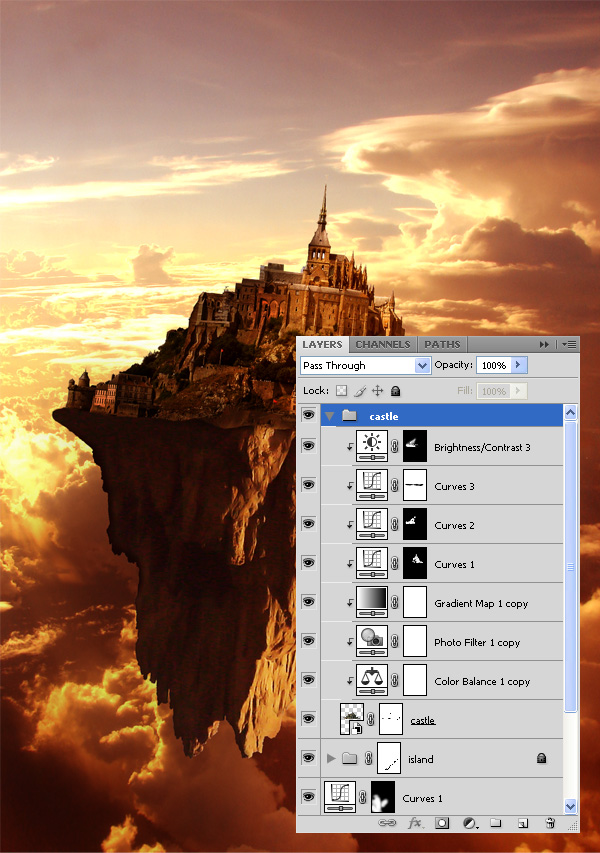Enable lock image pixels brush icon
The height and width of the screenshot is (853, 600).
360,391
